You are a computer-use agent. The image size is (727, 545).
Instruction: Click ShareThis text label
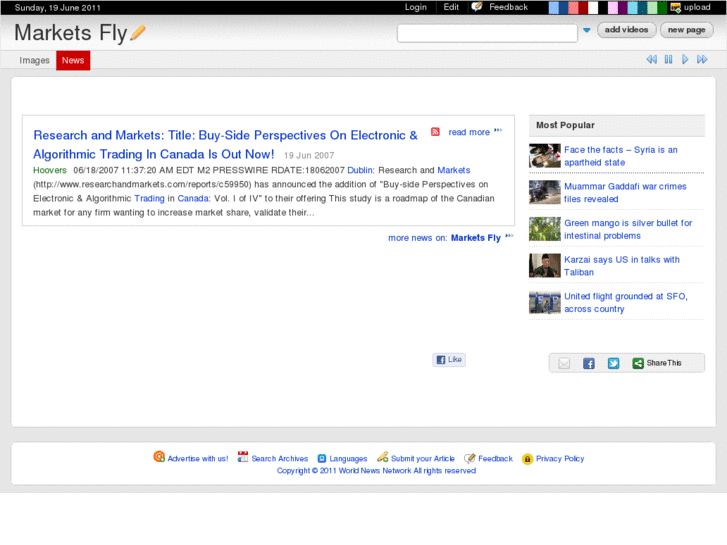664,363
